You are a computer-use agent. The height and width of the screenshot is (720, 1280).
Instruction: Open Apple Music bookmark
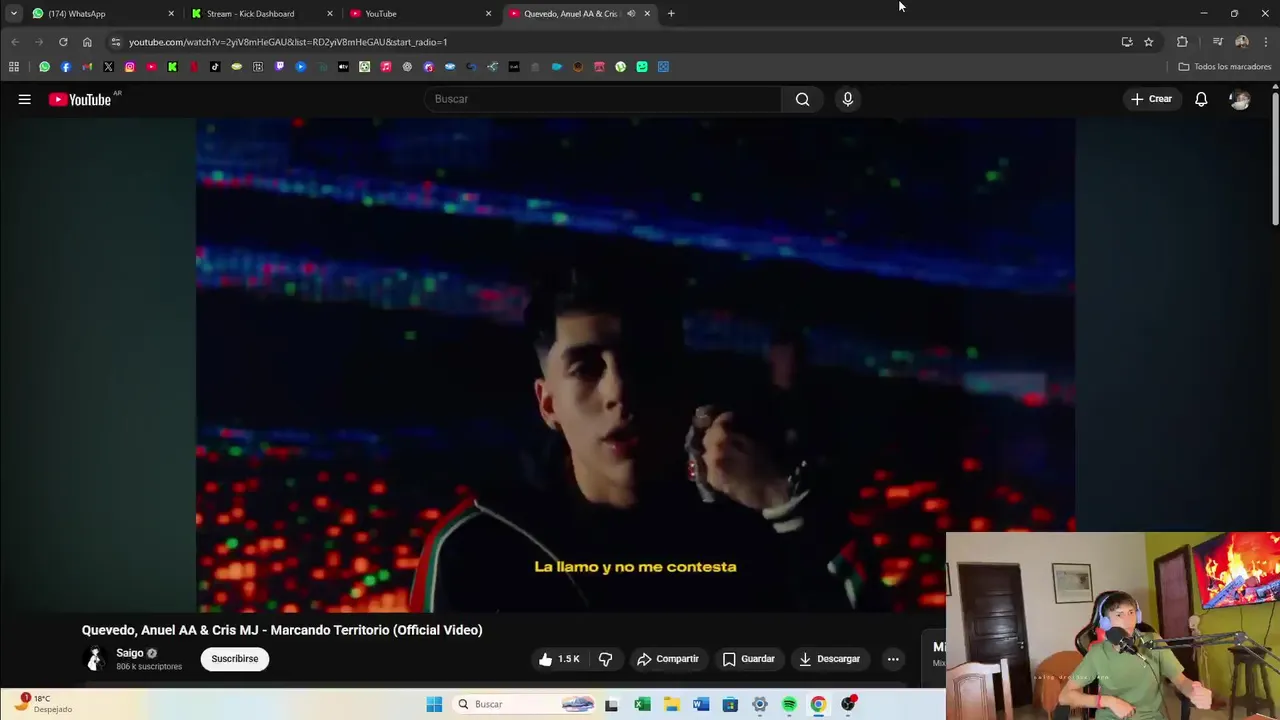coord(386,67)
